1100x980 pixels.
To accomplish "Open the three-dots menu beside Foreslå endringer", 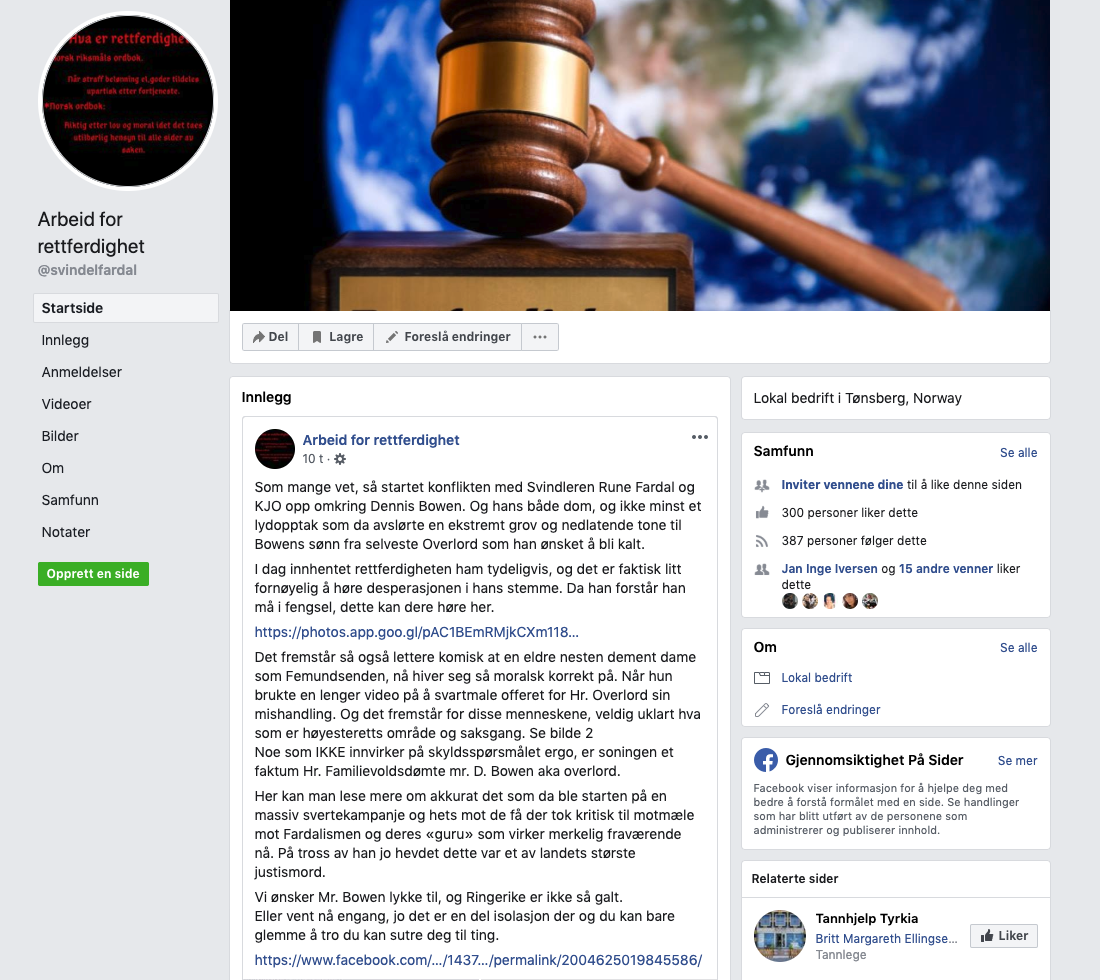I will (x=539, y=337).
